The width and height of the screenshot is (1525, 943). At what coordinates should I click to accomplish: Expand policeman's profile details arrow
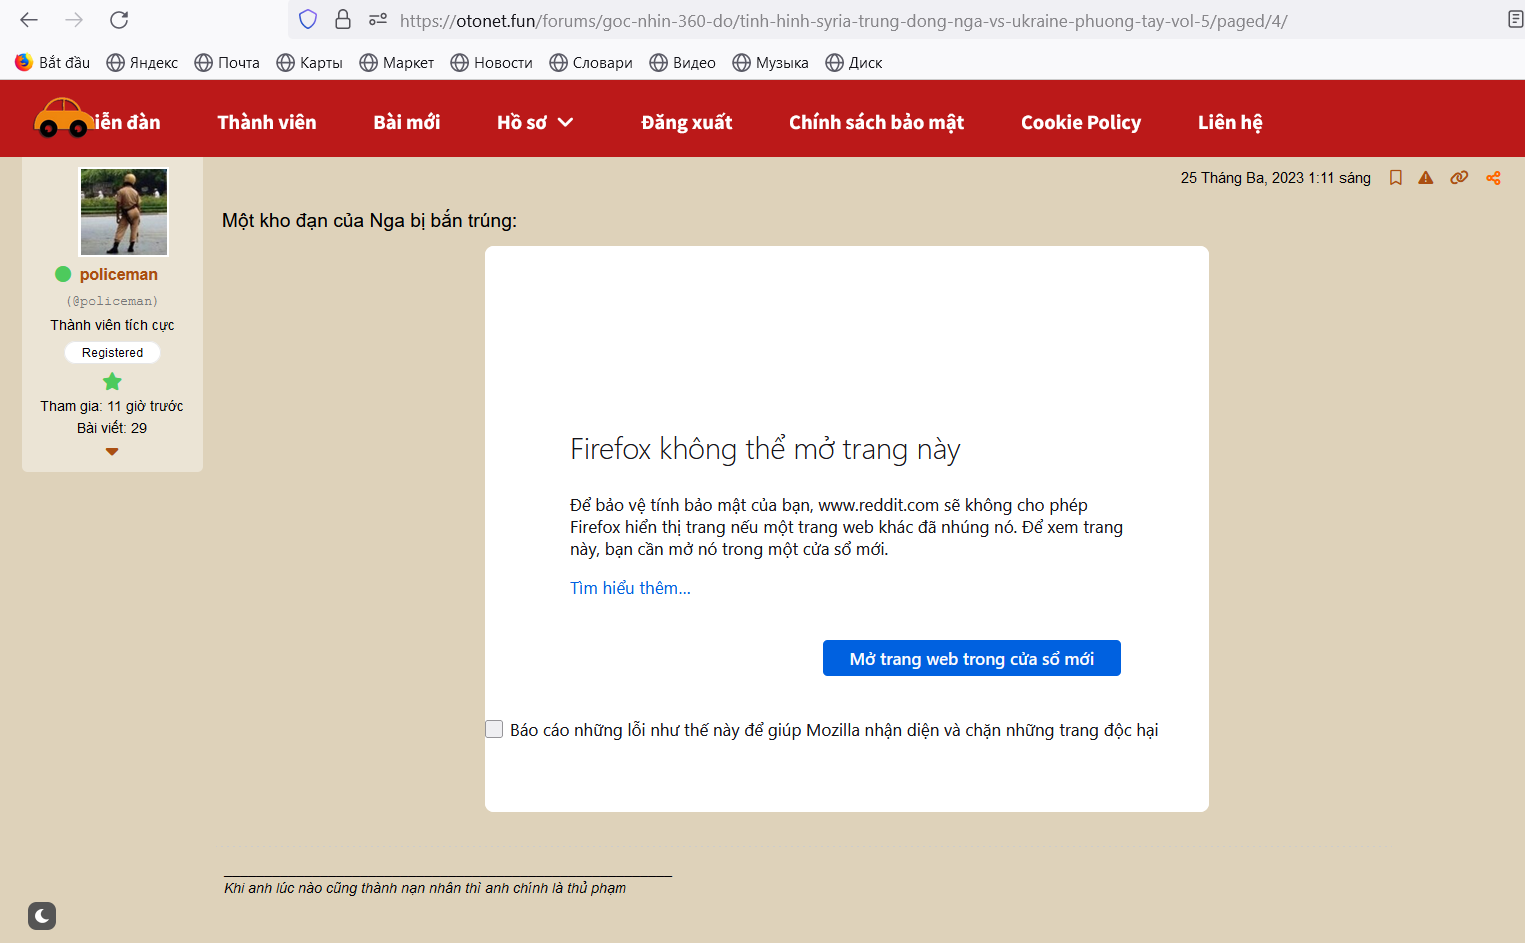(x=112, y=452)
